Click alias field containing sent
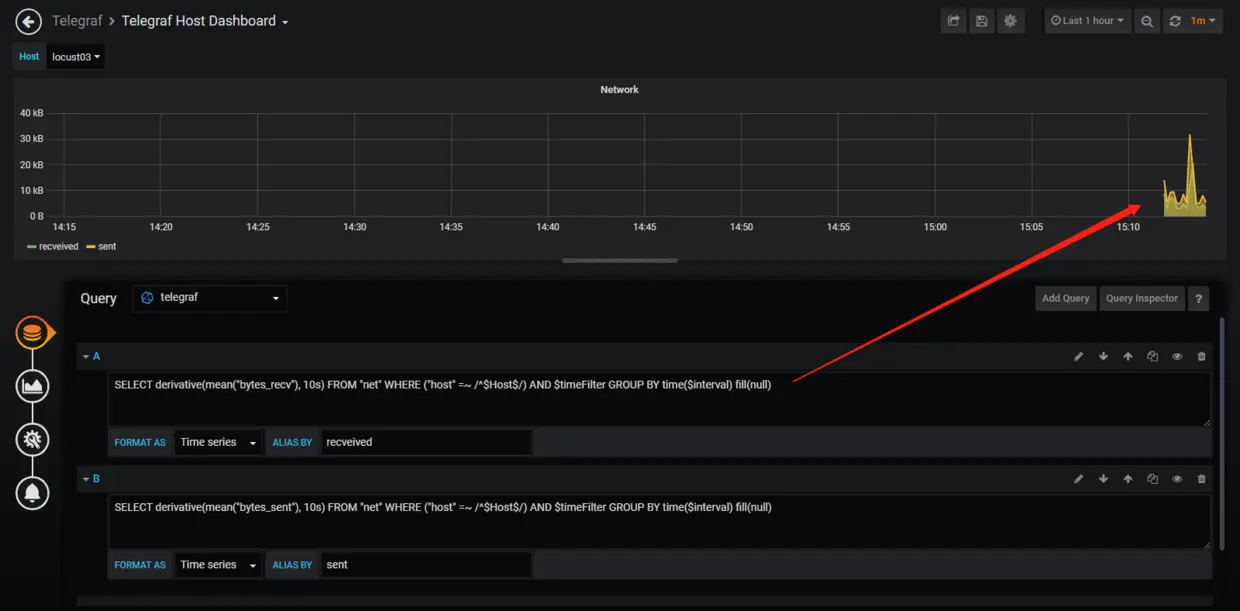 click(426, 565)
